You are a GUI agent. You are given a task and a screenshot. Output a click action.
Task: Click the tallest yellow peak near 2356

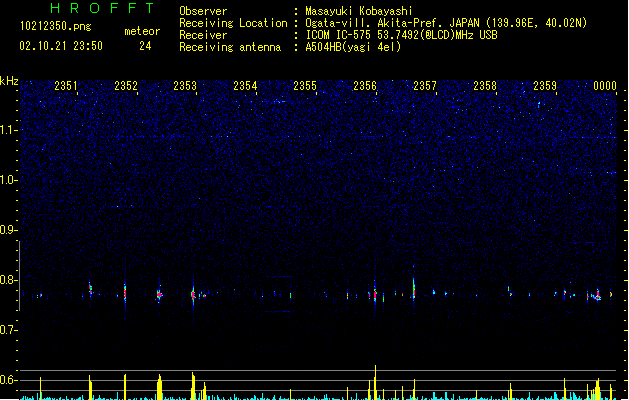pyautogui.click(x=375, y=382)
